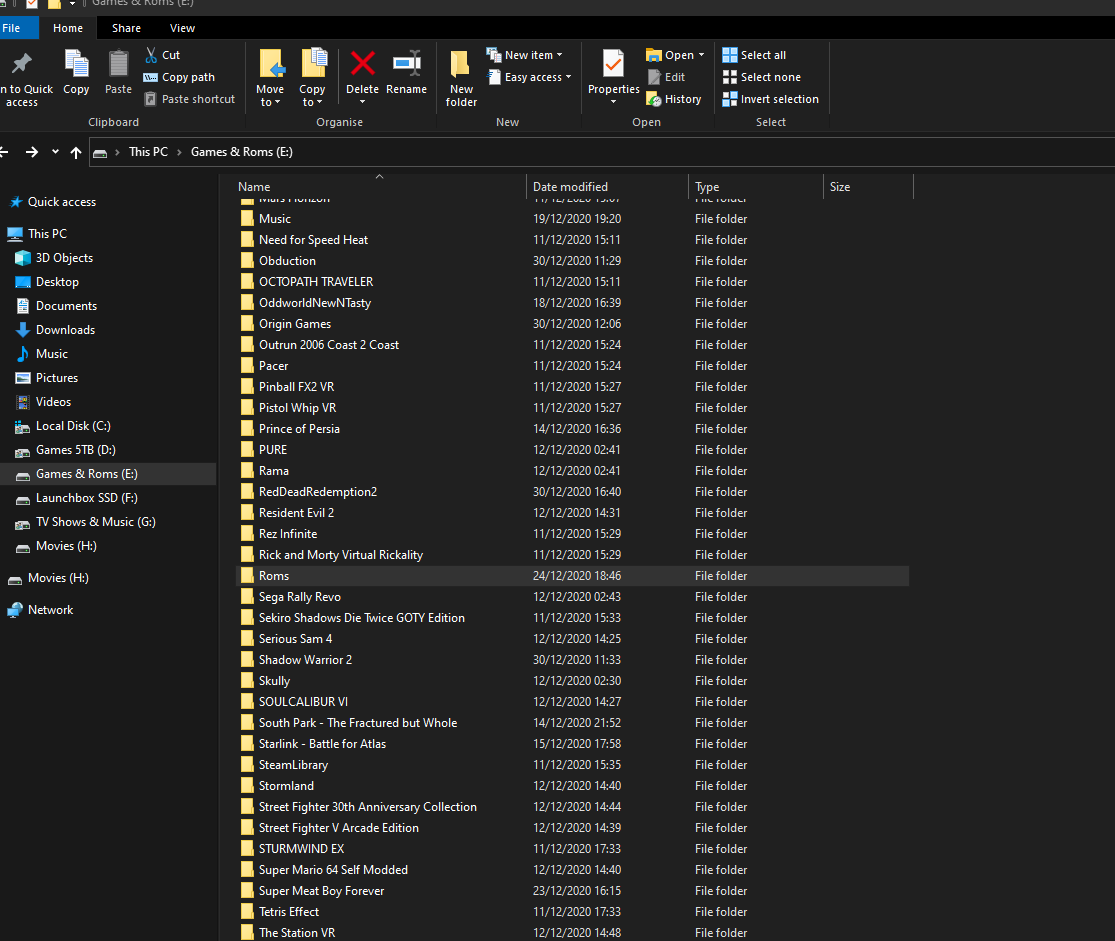Click This PC in address breadcrumb
1115x941 pixels.
tap(149, 152)
